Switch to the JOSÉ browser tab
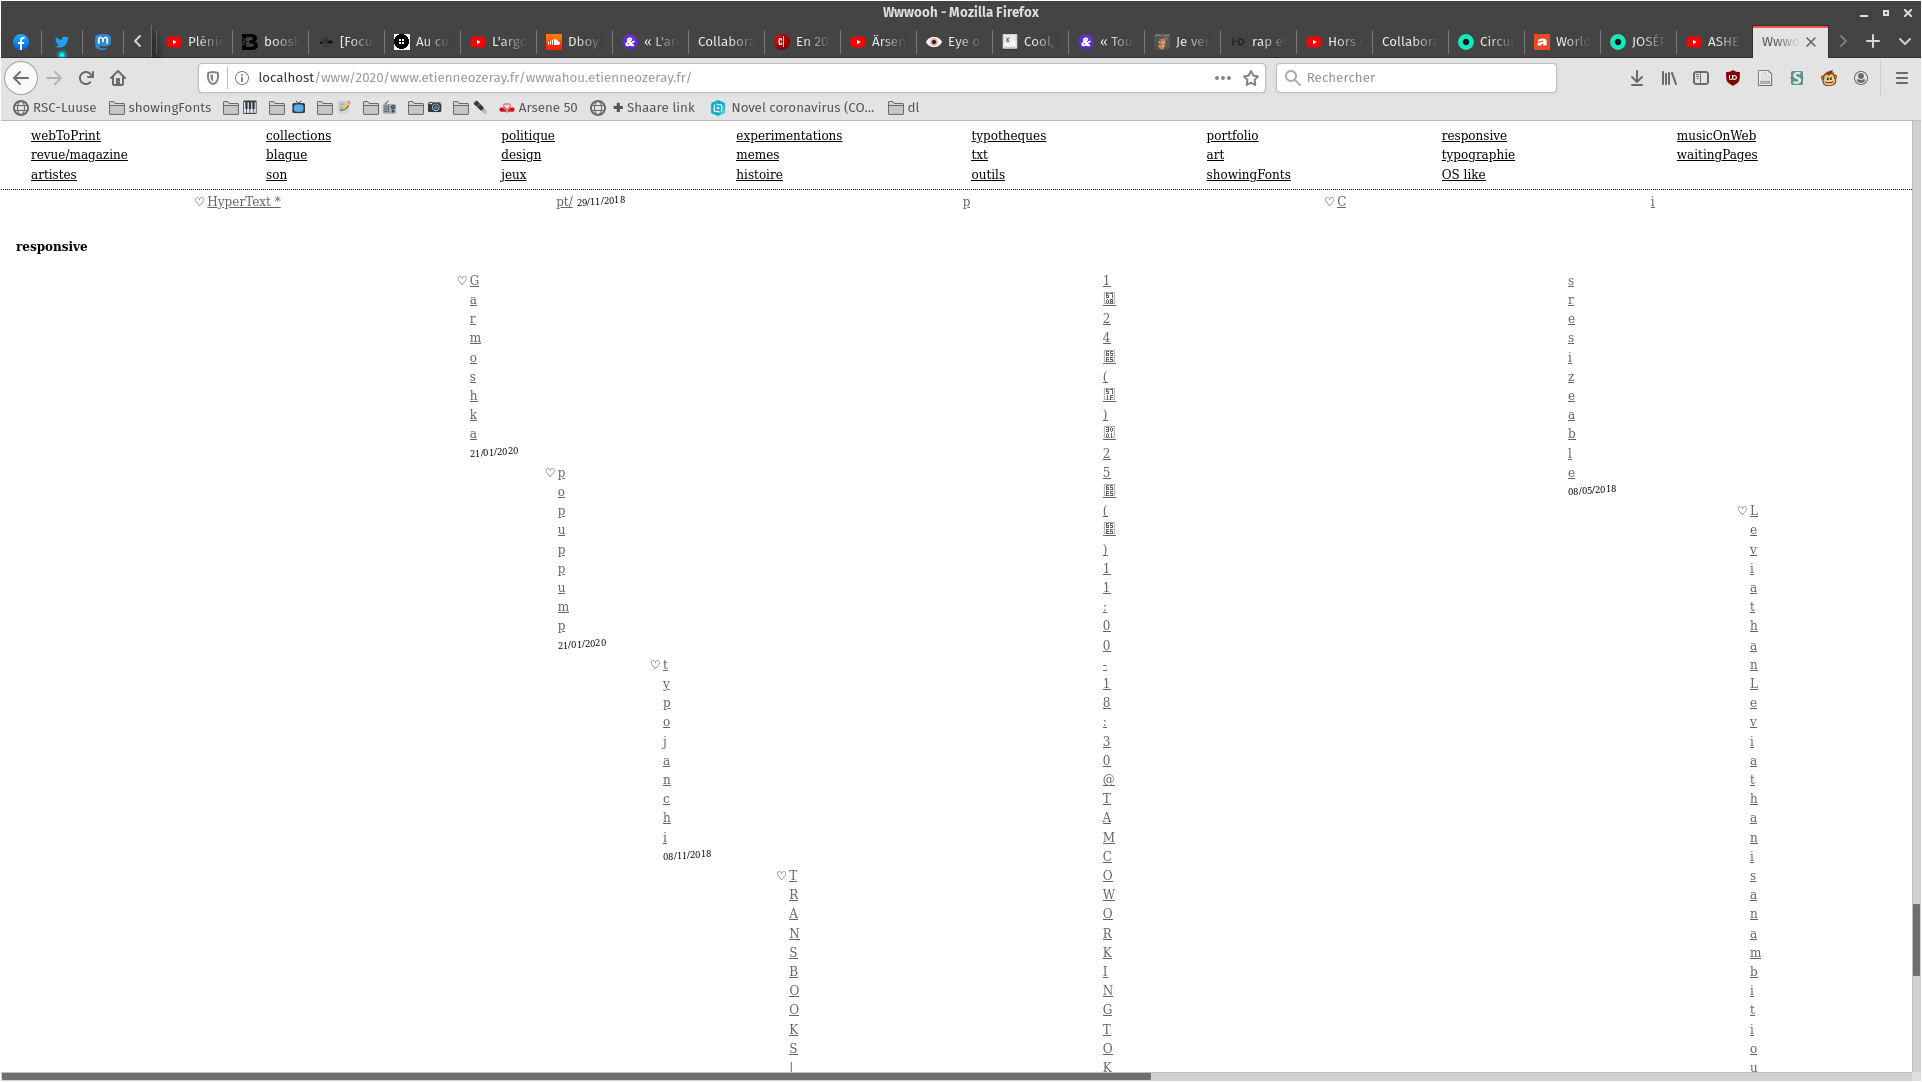This screenshot has height=1082, width=1922. [1638, 41]
